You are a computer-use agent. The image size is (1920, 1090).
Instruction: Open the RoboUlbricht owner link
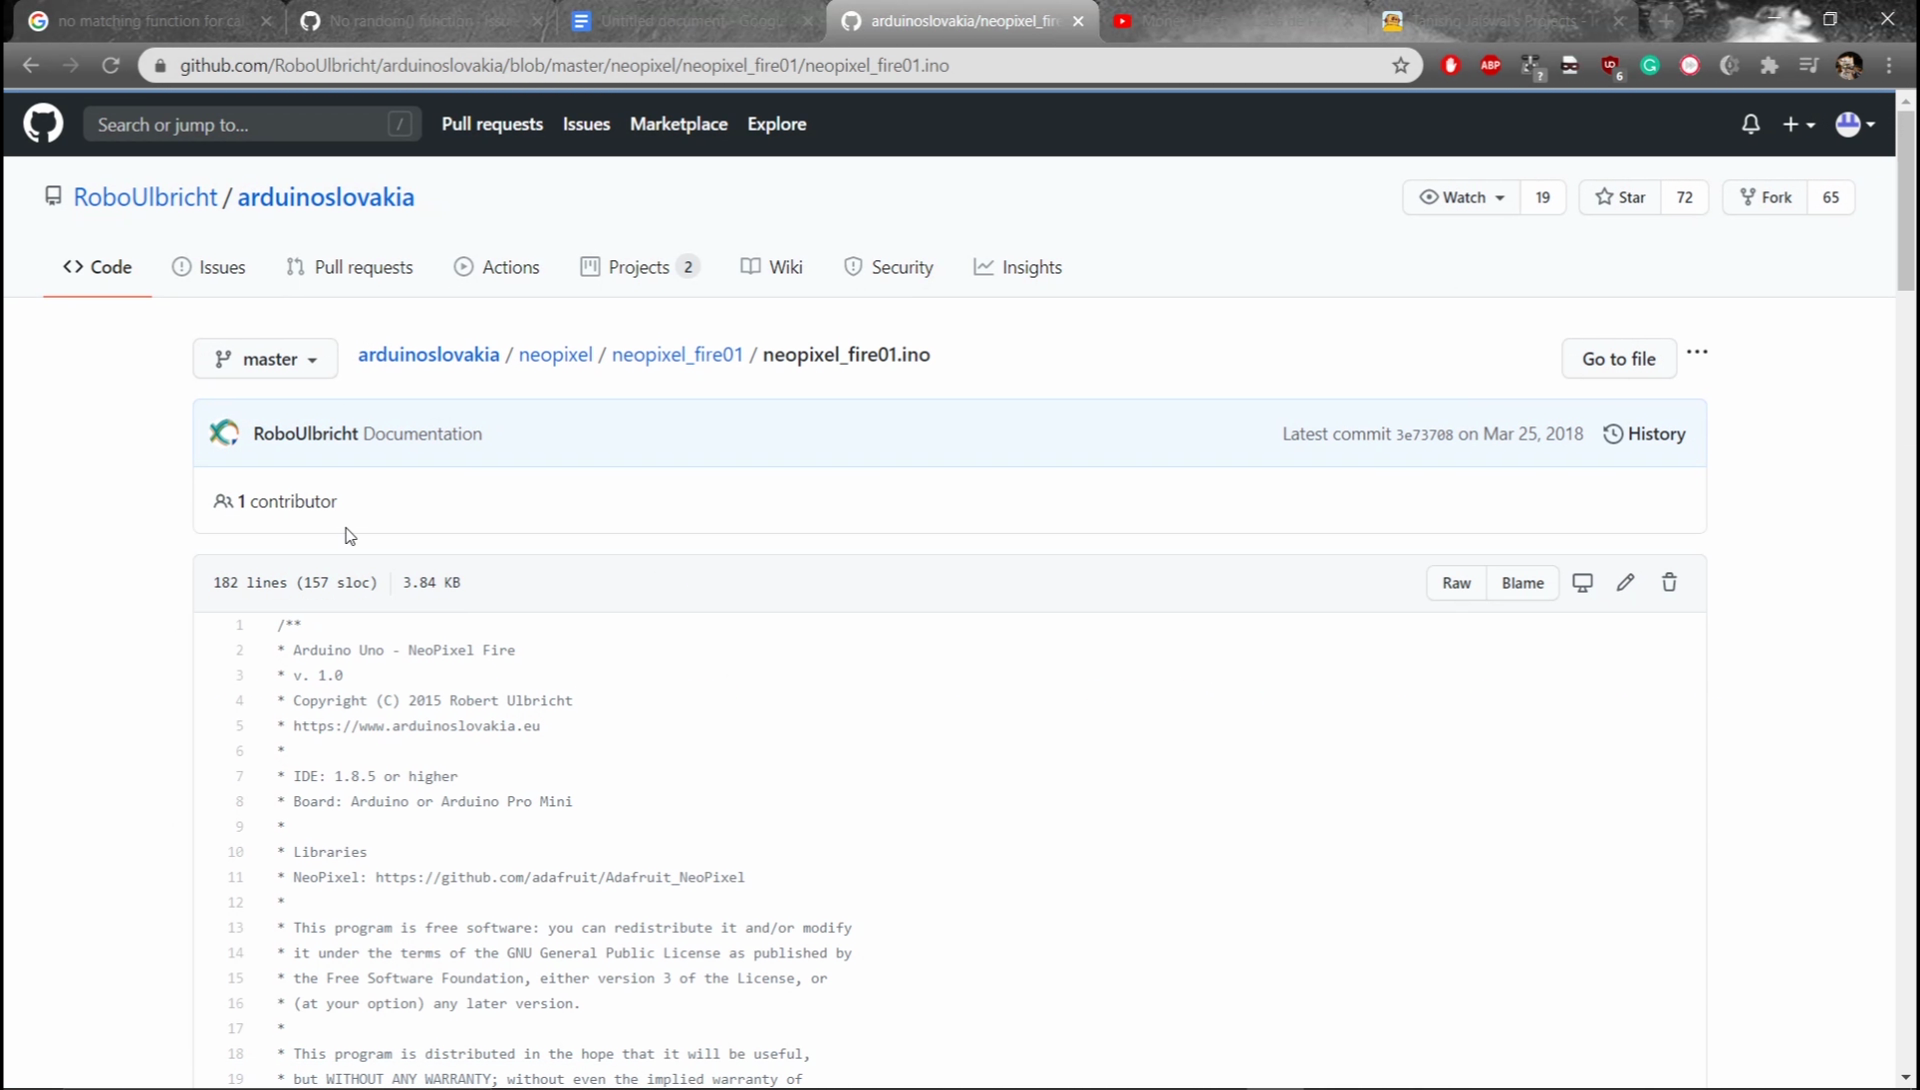click(x=145, y=197)
